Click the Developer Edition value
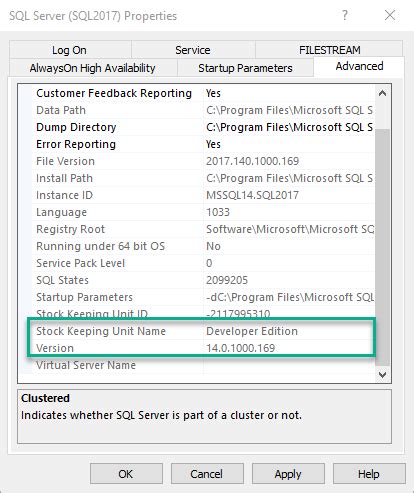414x493 pixels. pyautogui.click(x=252, y=331)
